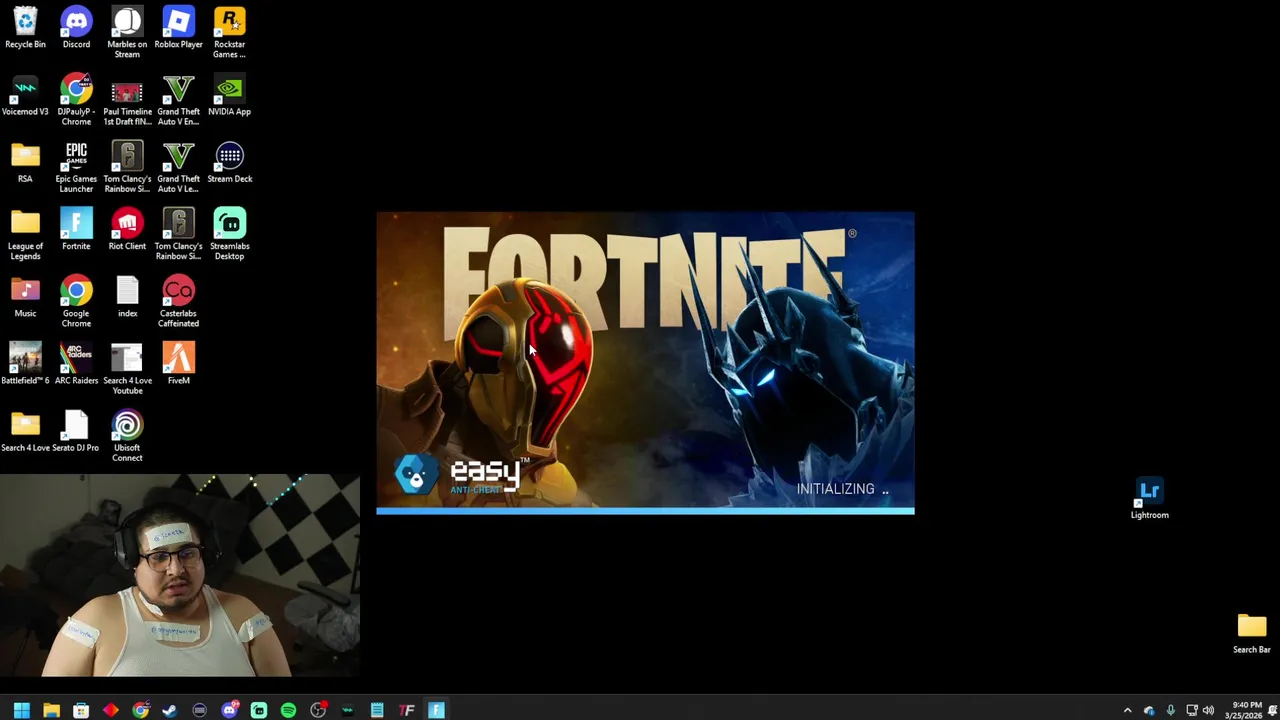Open the NVIDIA App desktop icon
This screenshot has height=720, width=1280.
click(x=229, y=95)
